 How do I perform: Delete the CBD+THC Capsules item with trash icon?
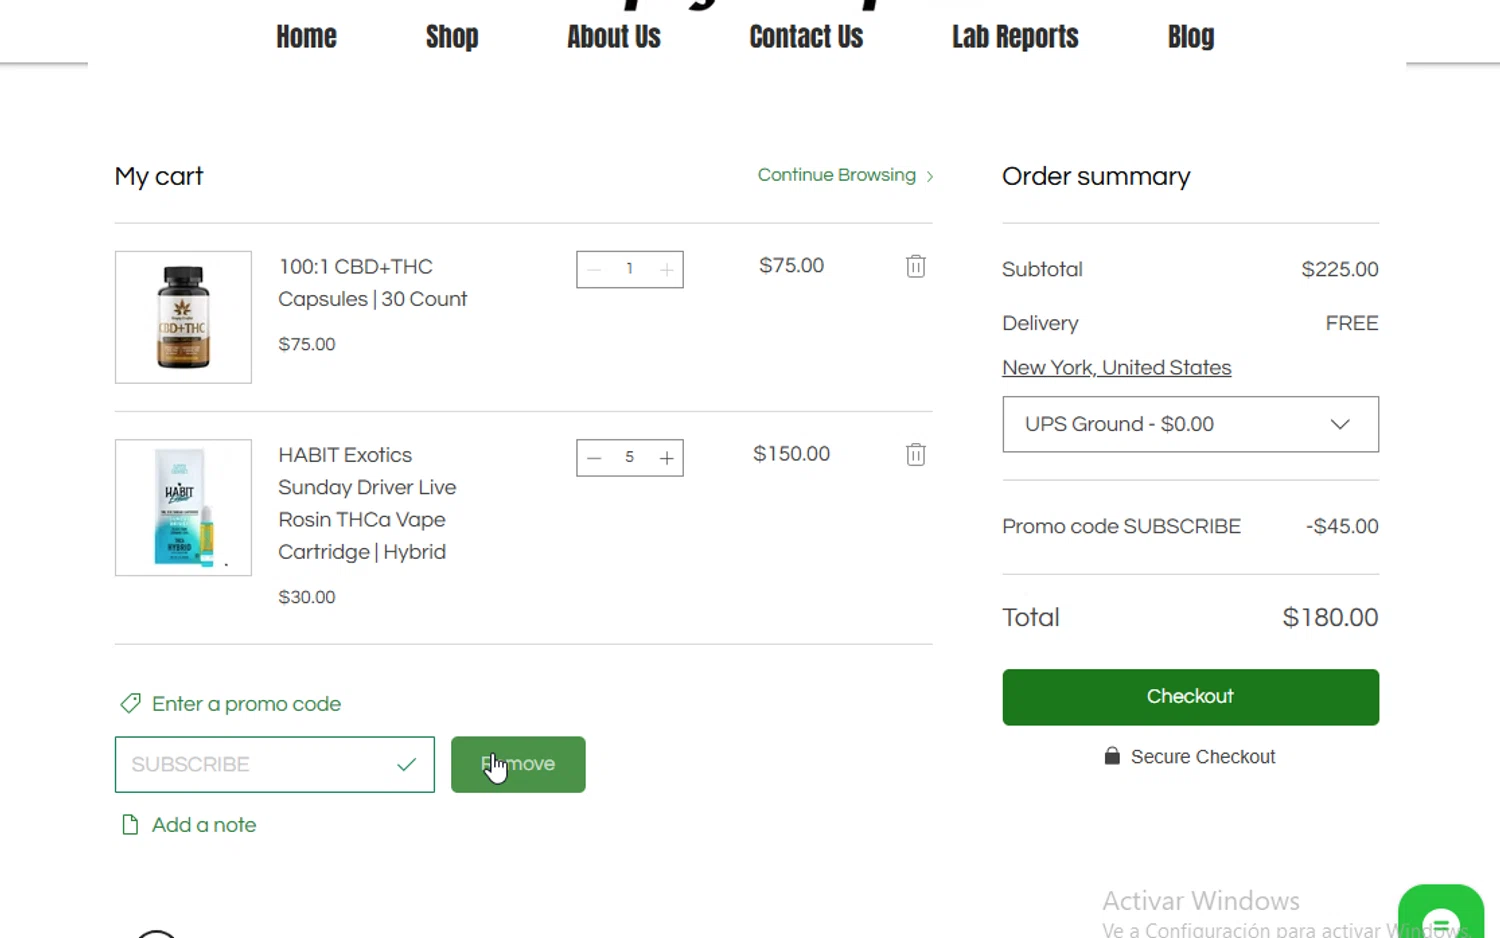(x=915, y=266)
